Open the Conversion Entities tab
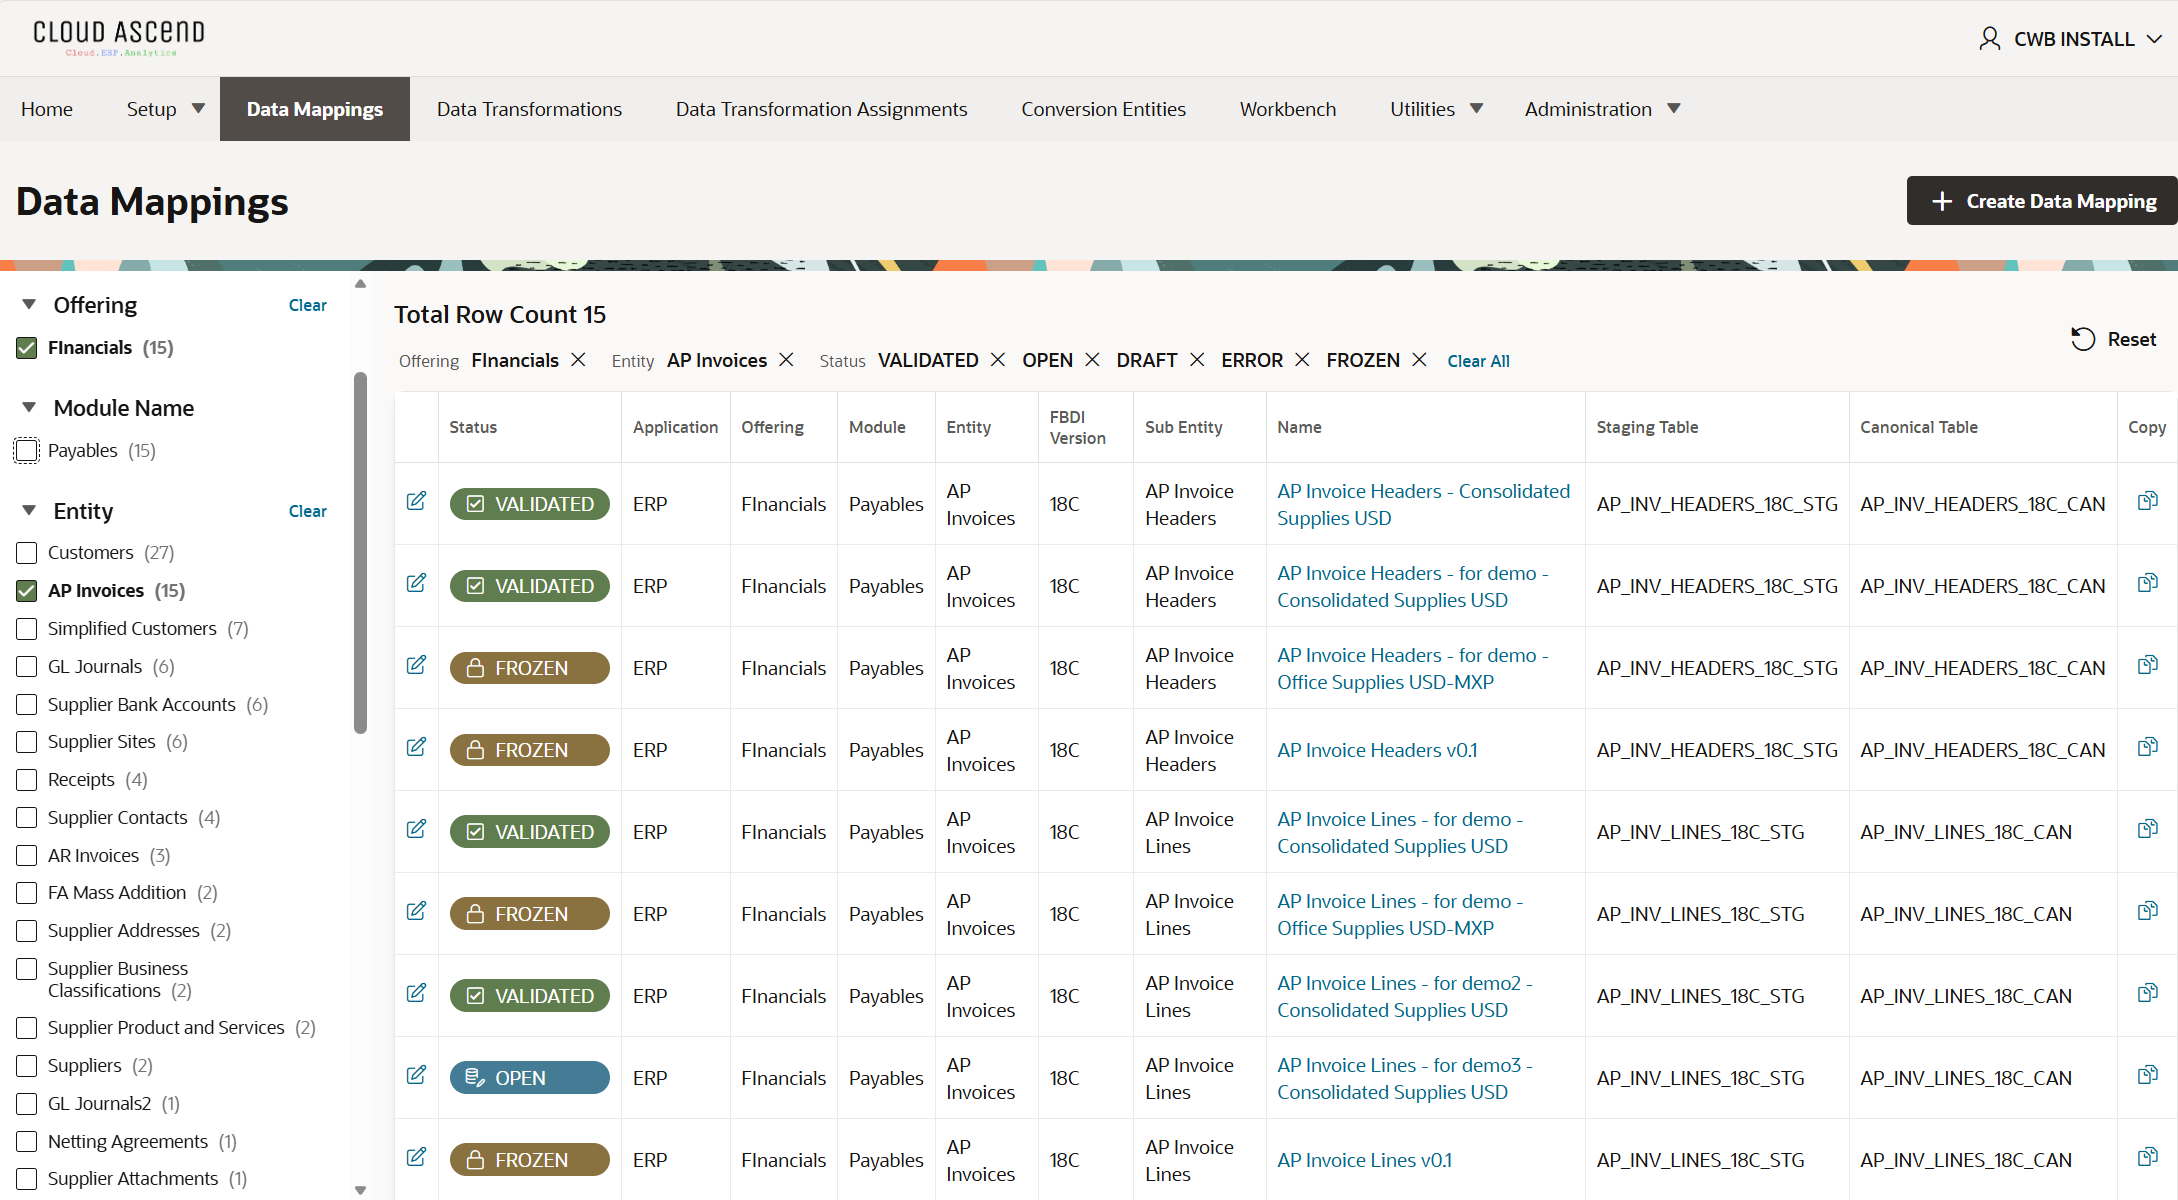 click(1103, 109)
